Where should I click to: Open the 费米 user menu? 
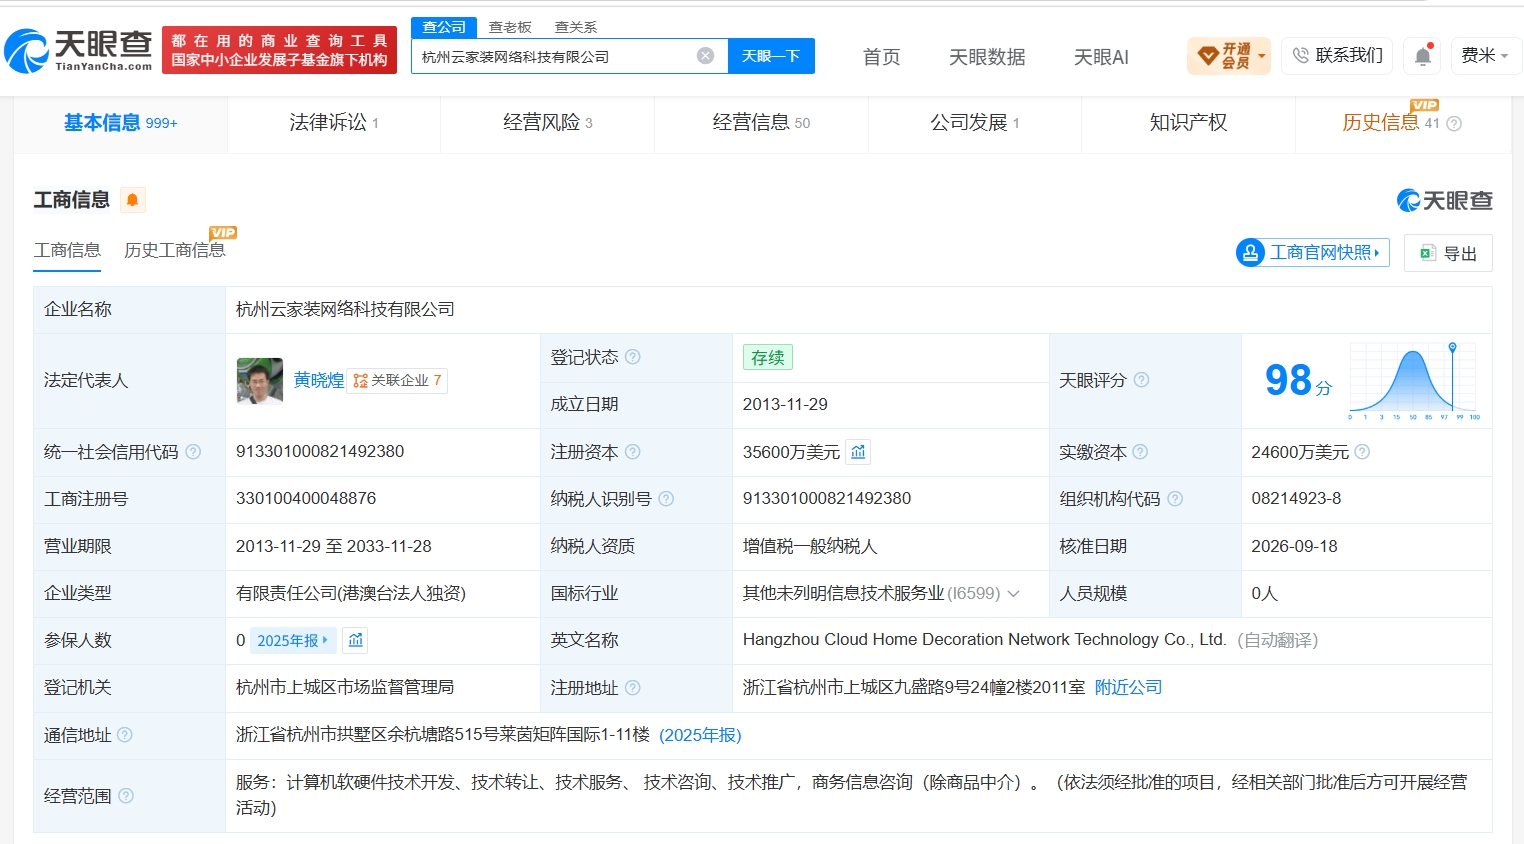pos(1485,56)
